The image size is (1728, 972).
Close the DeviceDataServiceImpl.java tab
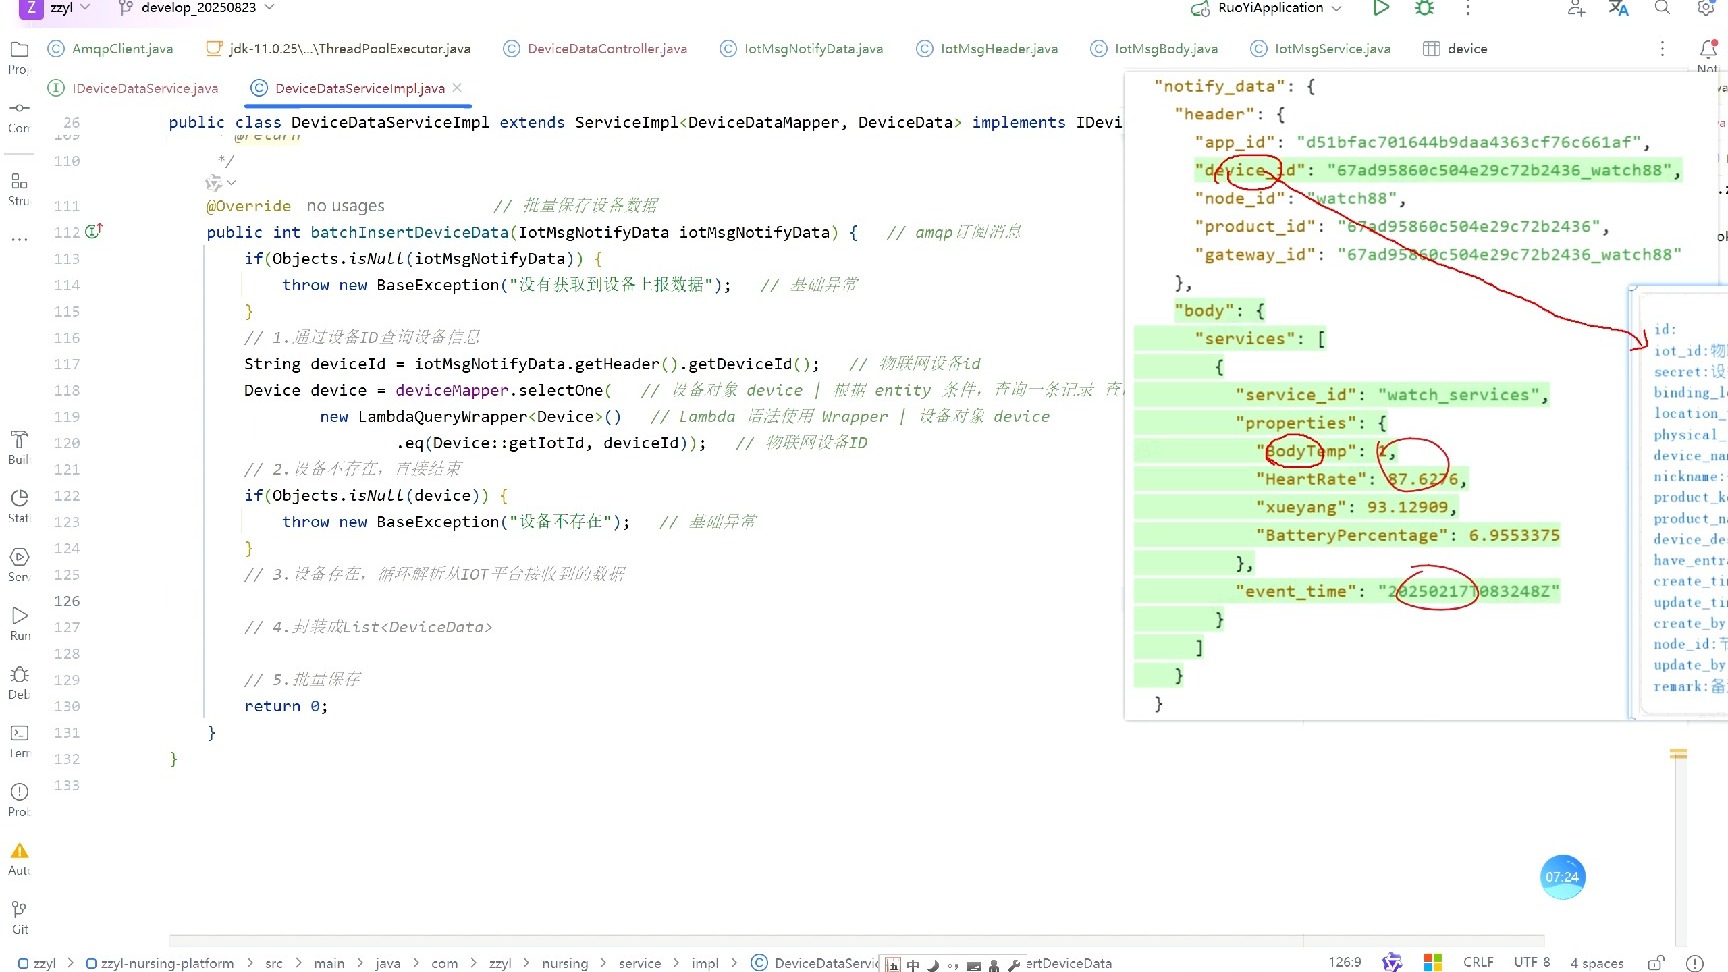457,88
